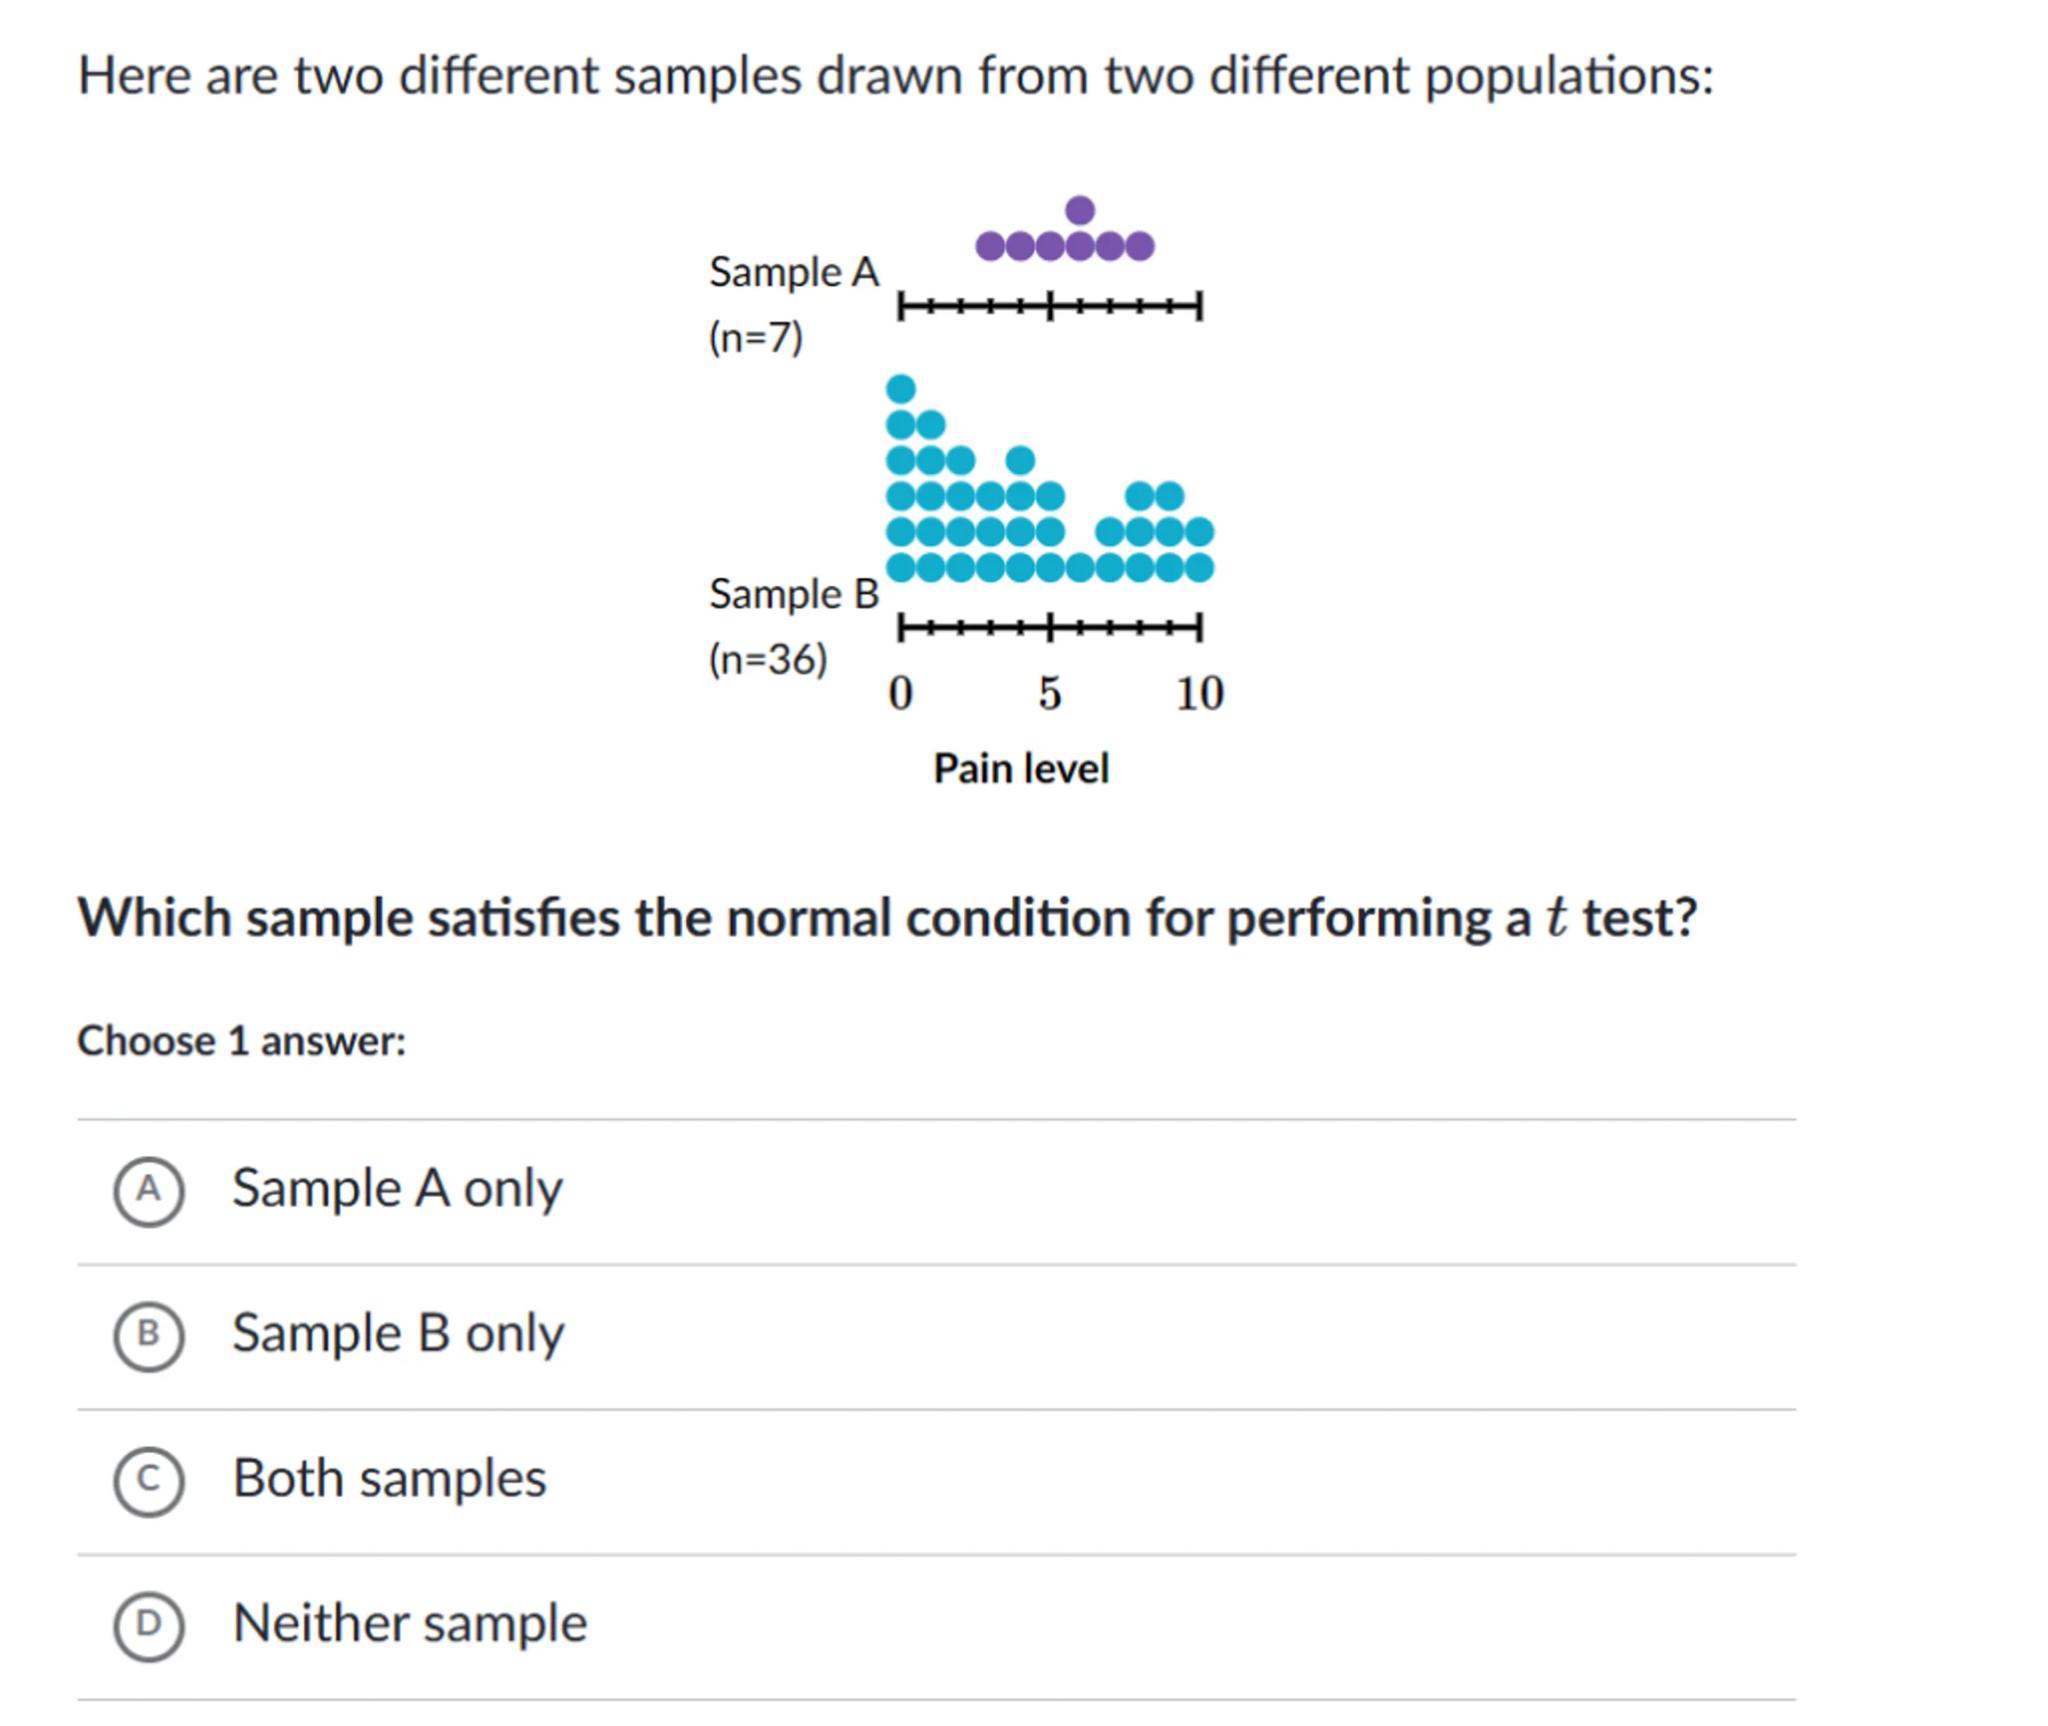Mark radio button D for Neither sample

[x=148, y=1625]
